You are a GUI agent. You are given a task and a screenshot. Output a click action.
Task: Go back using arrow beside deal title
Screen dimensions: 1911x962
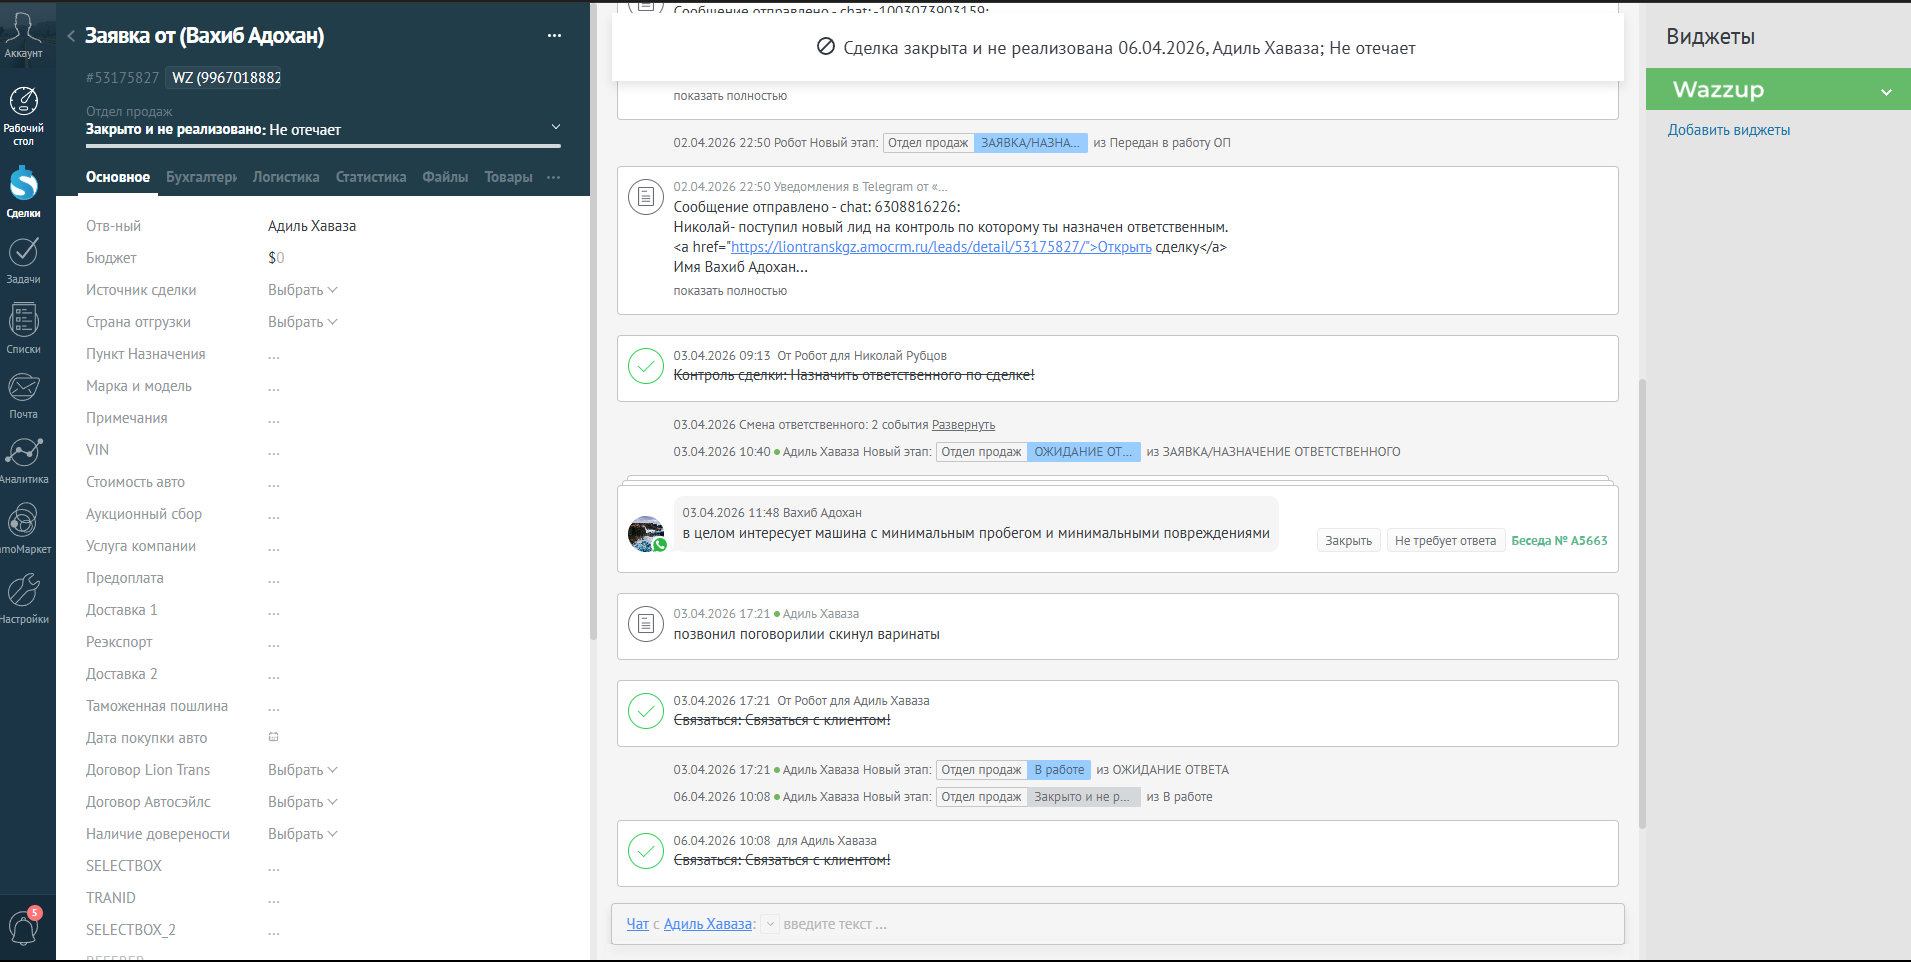coord(71,36)
